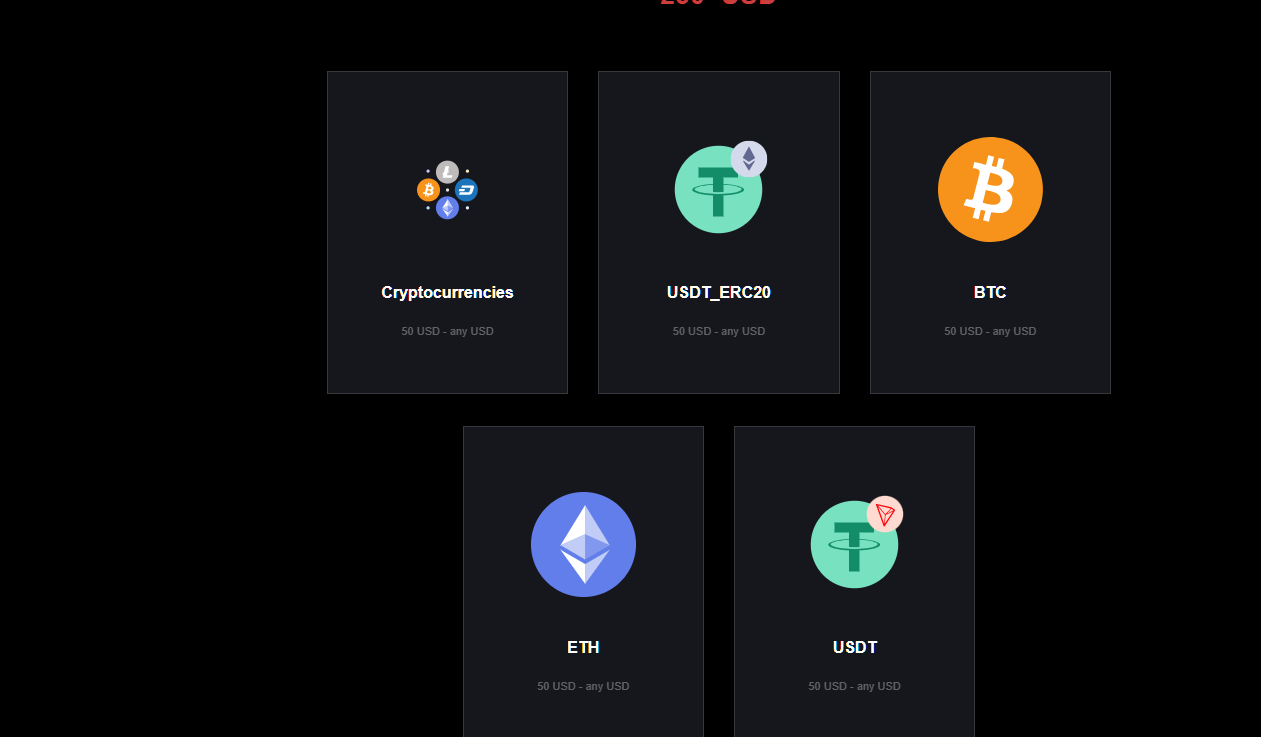Choose the USDT_ERC20 payment method label
Image resolution: width=1261 pixels, height=737 pixels.
719,292
